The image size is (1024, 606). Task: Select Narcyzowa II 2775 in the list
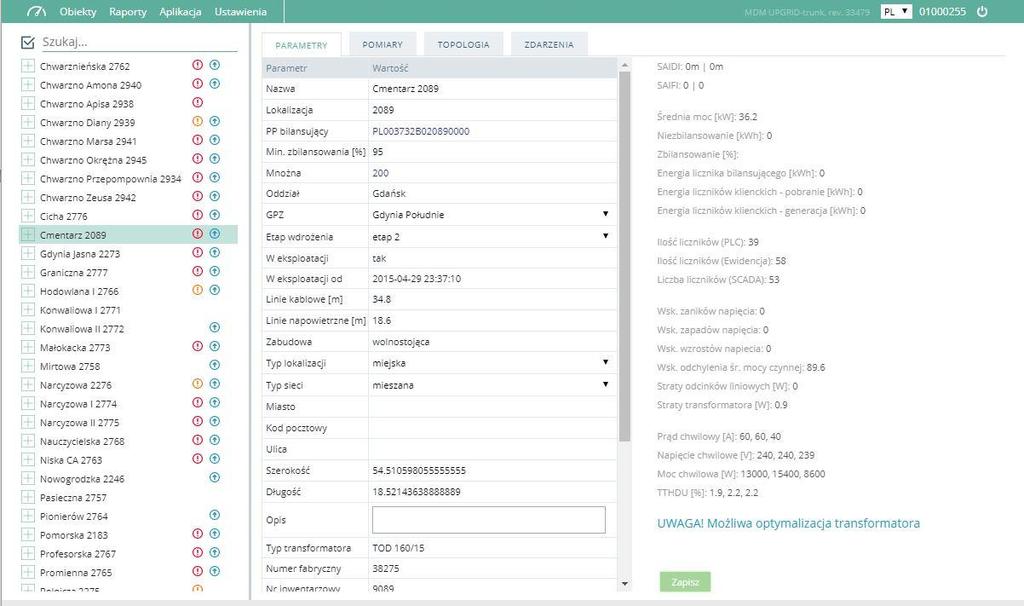coord(79,423)
